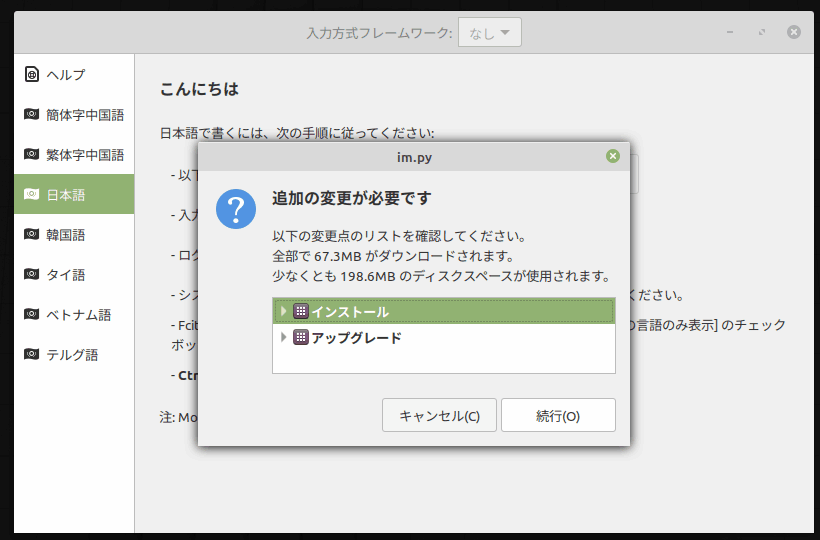The width and height of the screenshot is (820, 540).
Task: Click the heading 追加の変更が必要です
Action: [351, 198]
